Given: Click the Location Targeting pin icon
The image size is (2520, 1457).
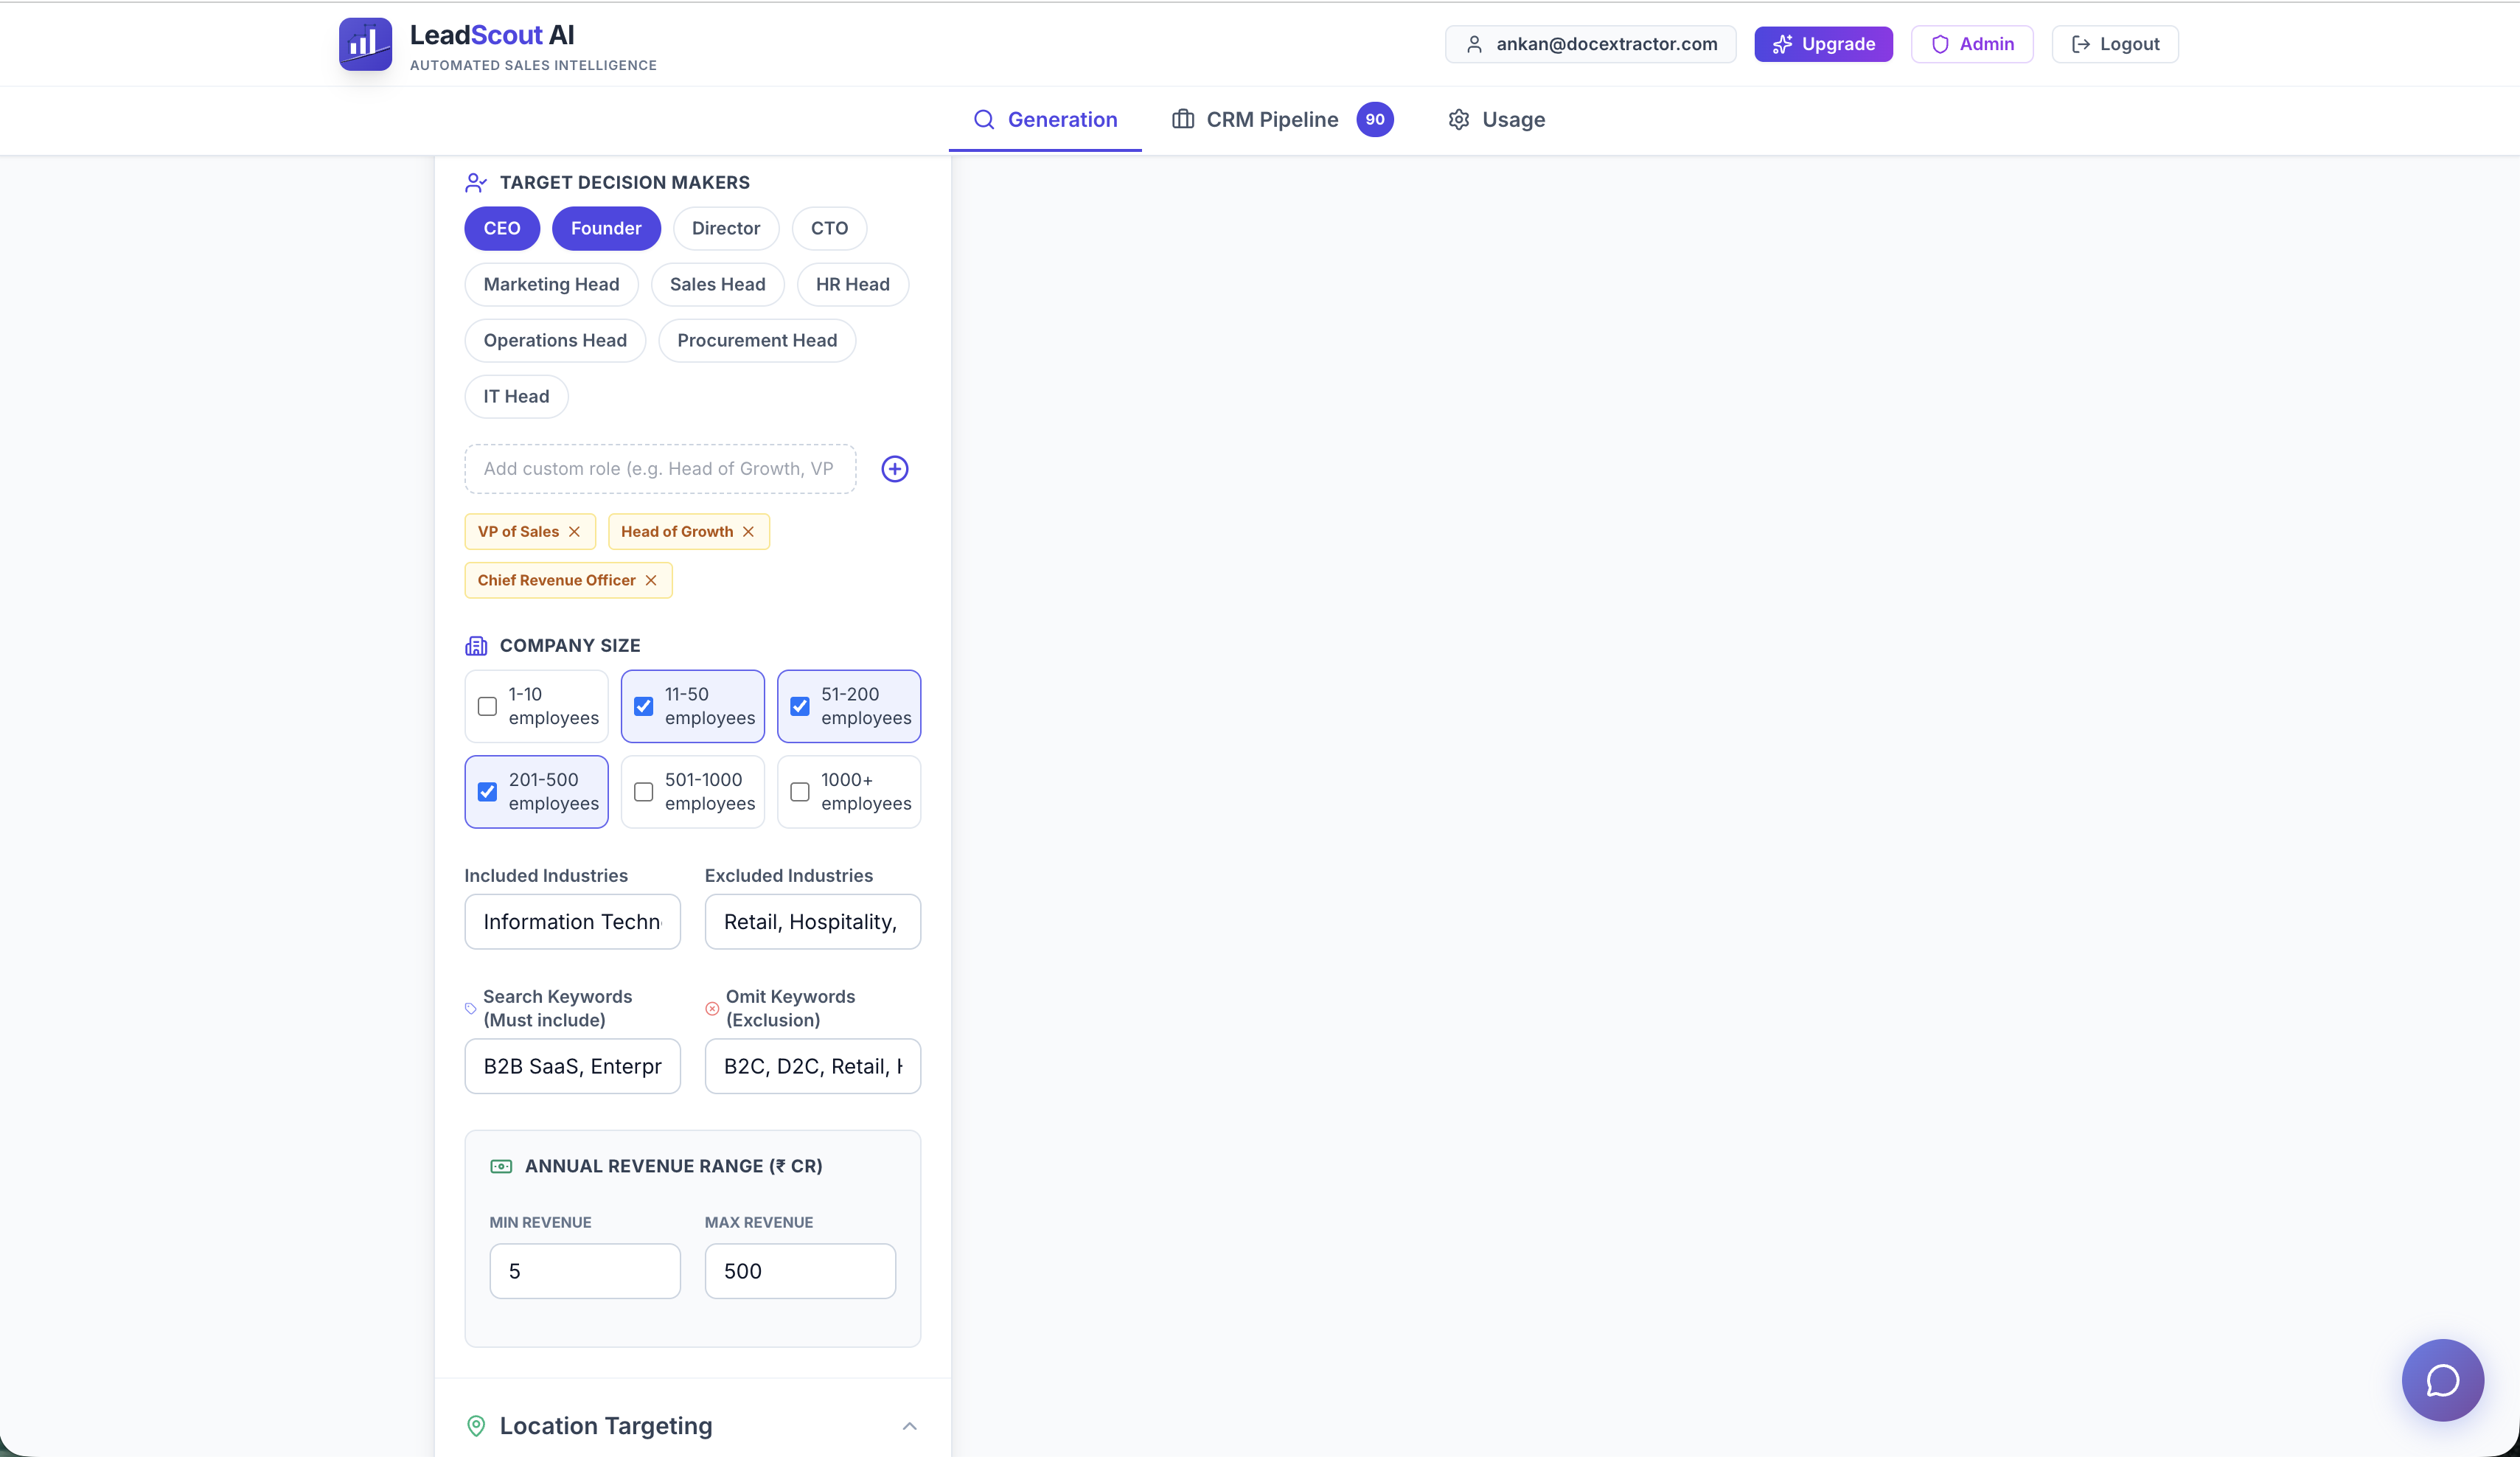Looking at the screenshot, I should click(476, 1427).
